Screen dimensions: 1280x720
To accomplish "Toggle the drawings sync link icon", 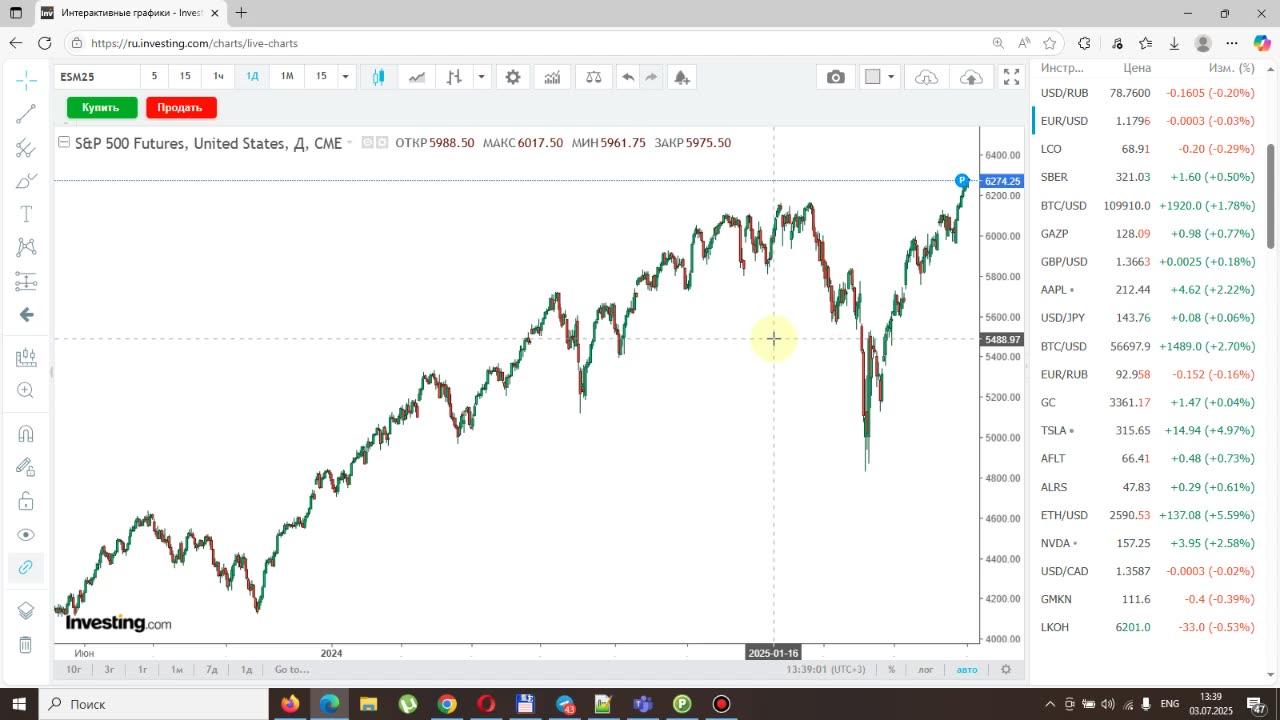I will (26, 567).
